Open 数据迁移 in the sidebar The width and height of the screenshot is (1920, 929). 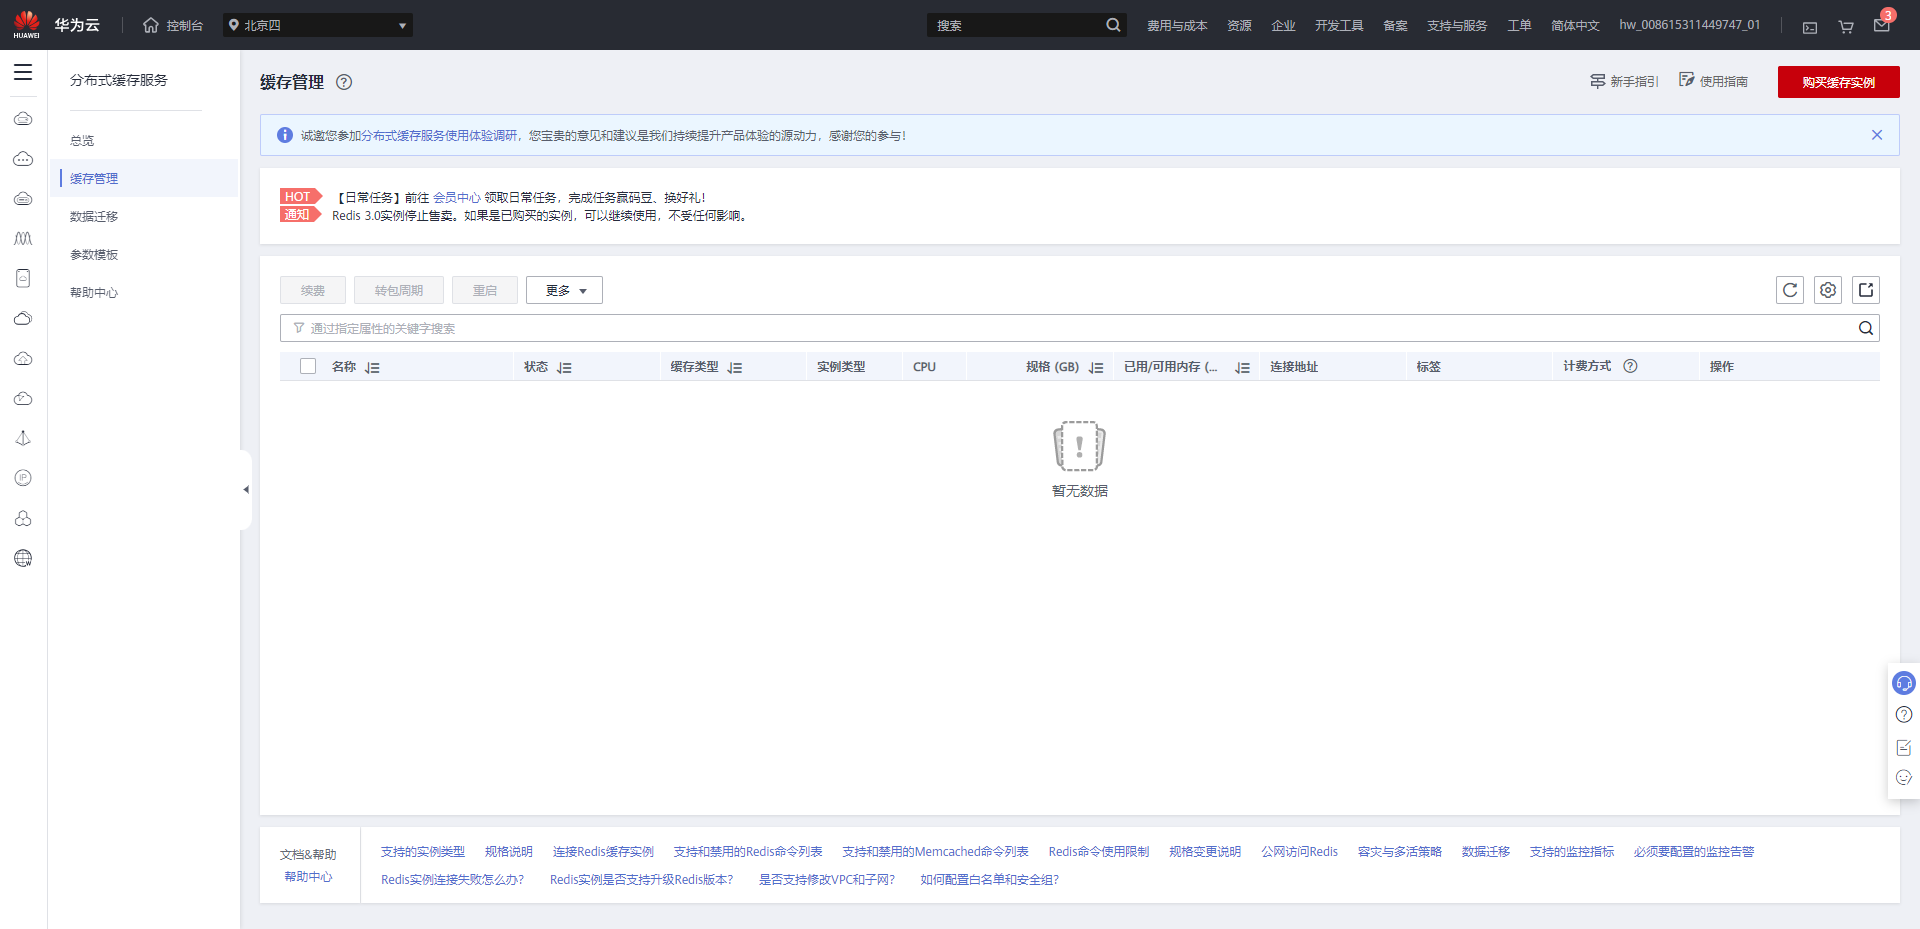coord(94,217)
